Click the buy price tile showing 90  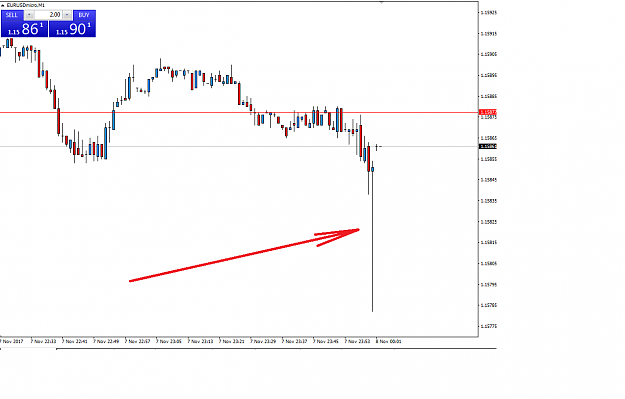tap(72, 29)
